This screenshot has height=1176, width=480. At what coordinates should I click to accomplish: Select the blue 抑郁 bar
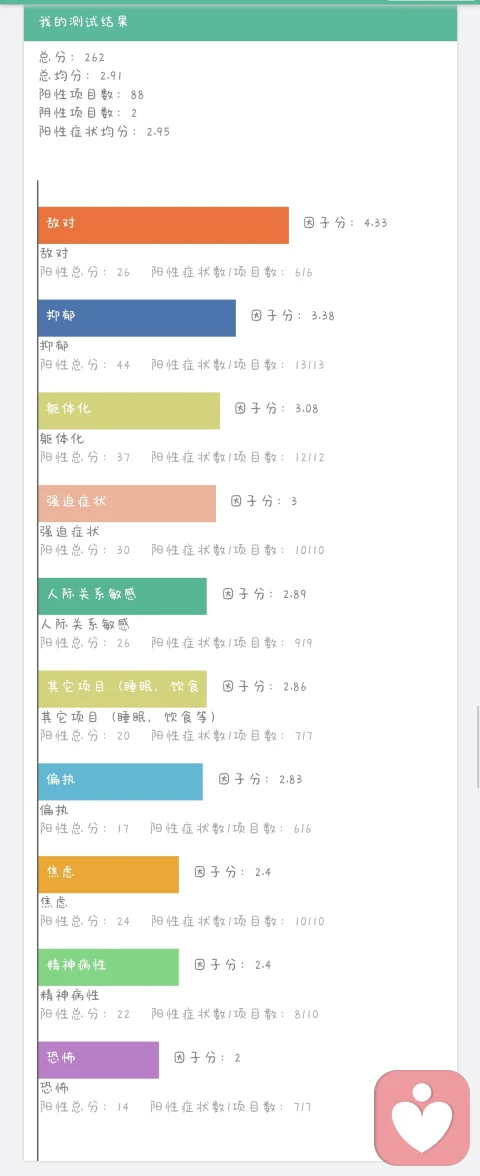click(137, 318)
